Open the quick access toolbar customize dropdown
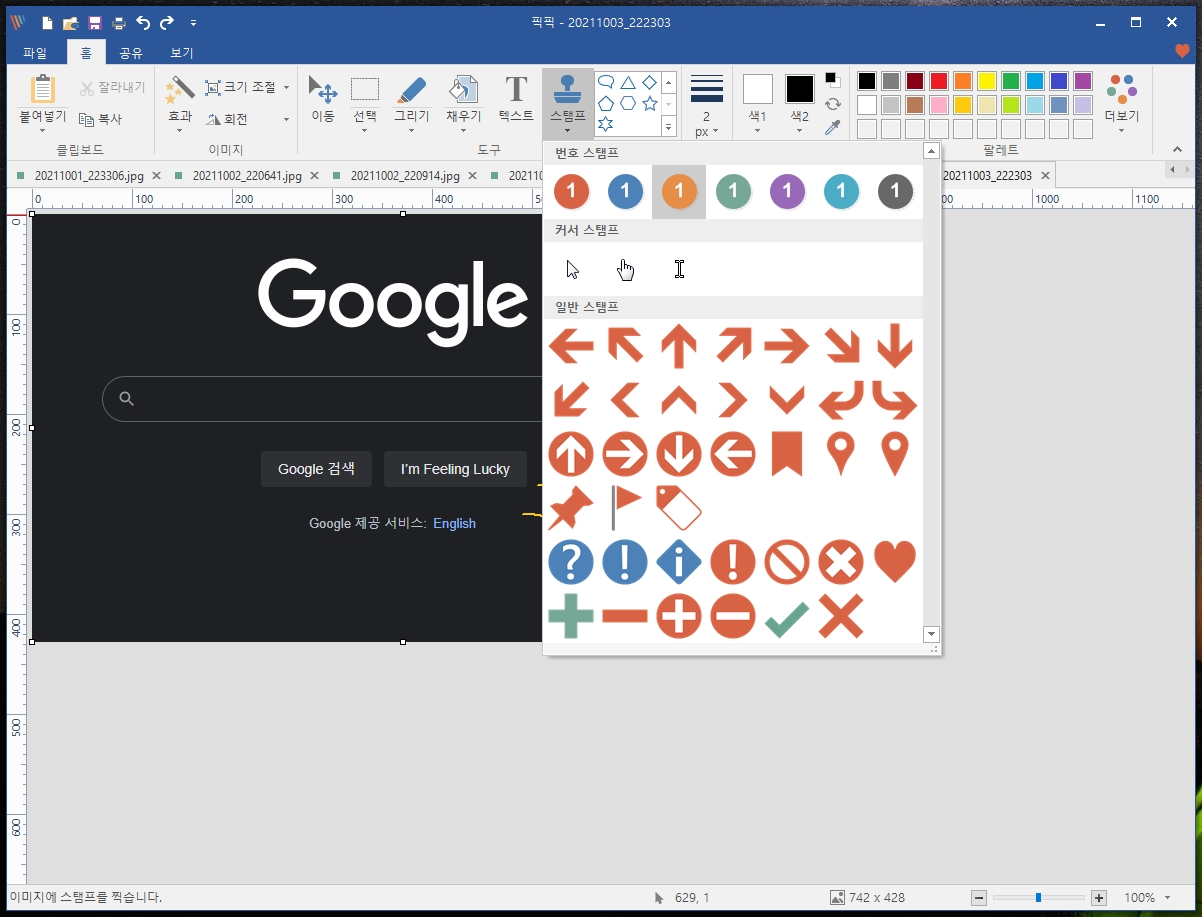The image size is (1202, 917). [193, 22]
